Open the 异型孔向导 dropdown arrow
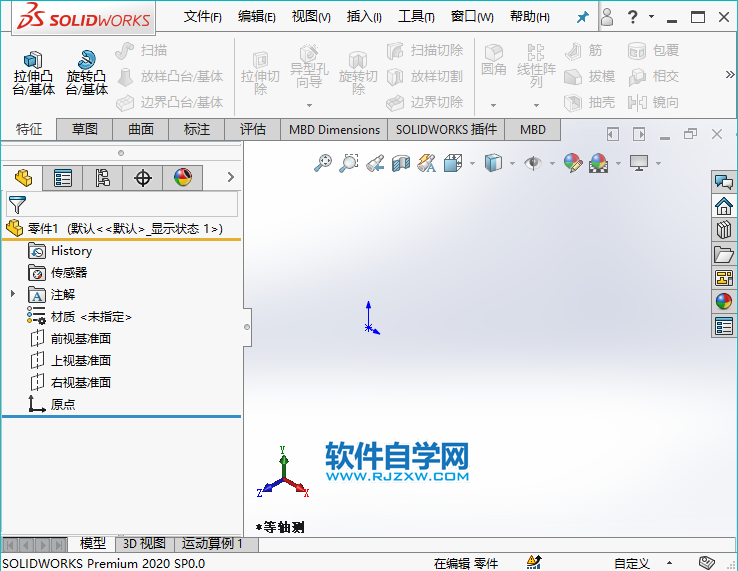 309,105
